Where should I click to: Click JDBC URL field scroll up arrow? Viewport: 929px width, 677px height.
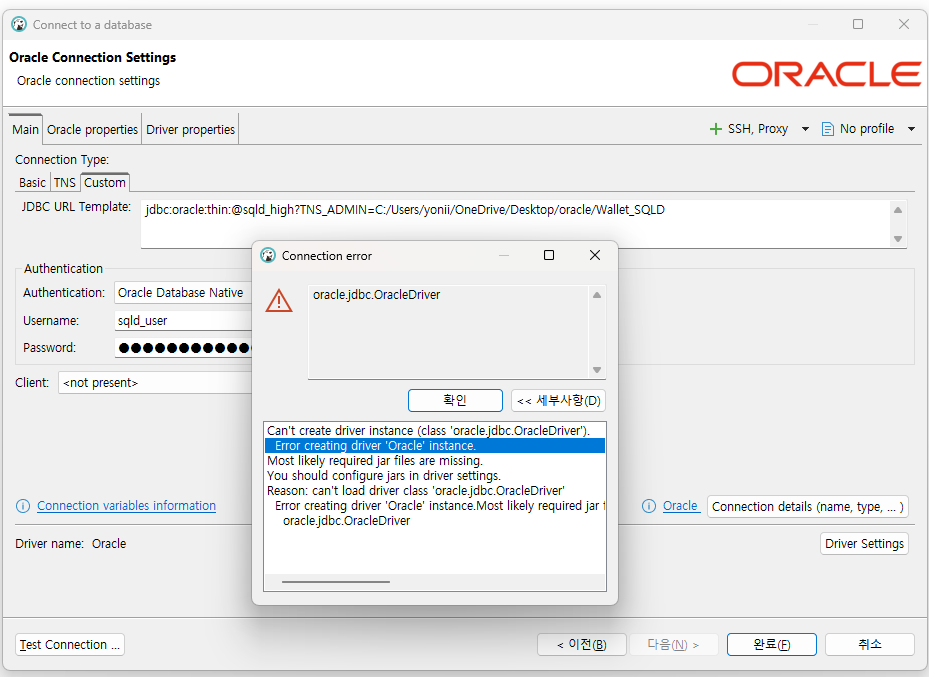898,210
